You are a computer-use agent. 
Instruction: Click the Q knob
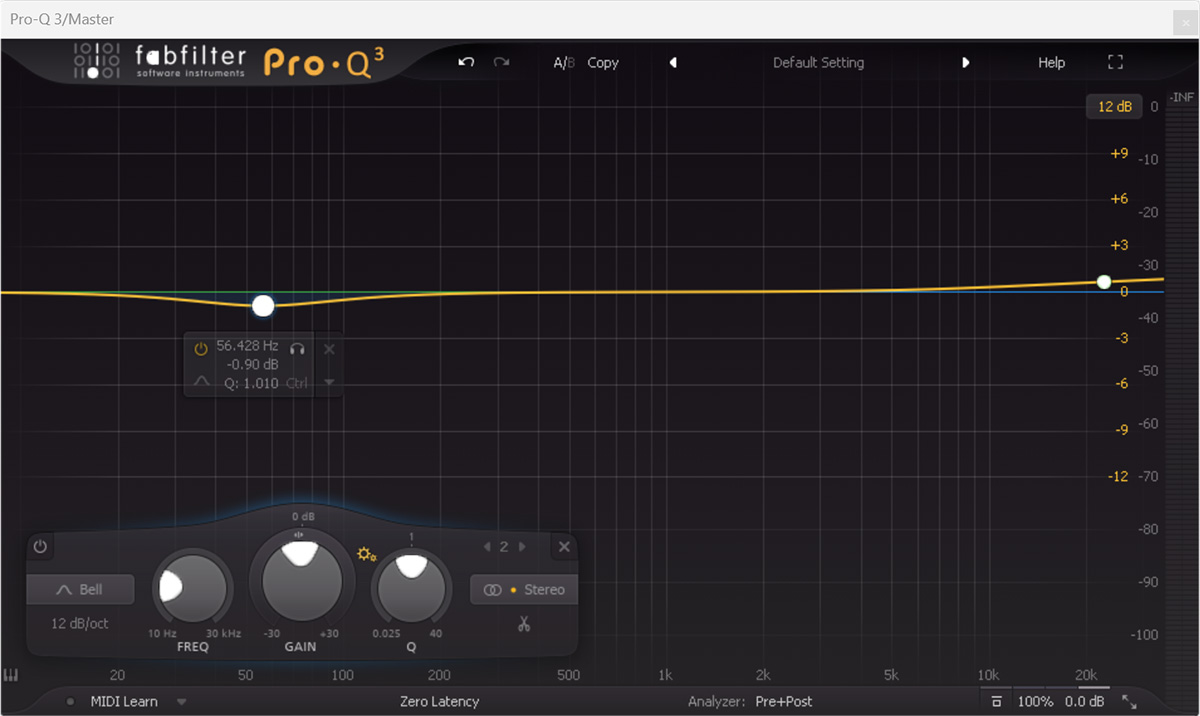410,590
